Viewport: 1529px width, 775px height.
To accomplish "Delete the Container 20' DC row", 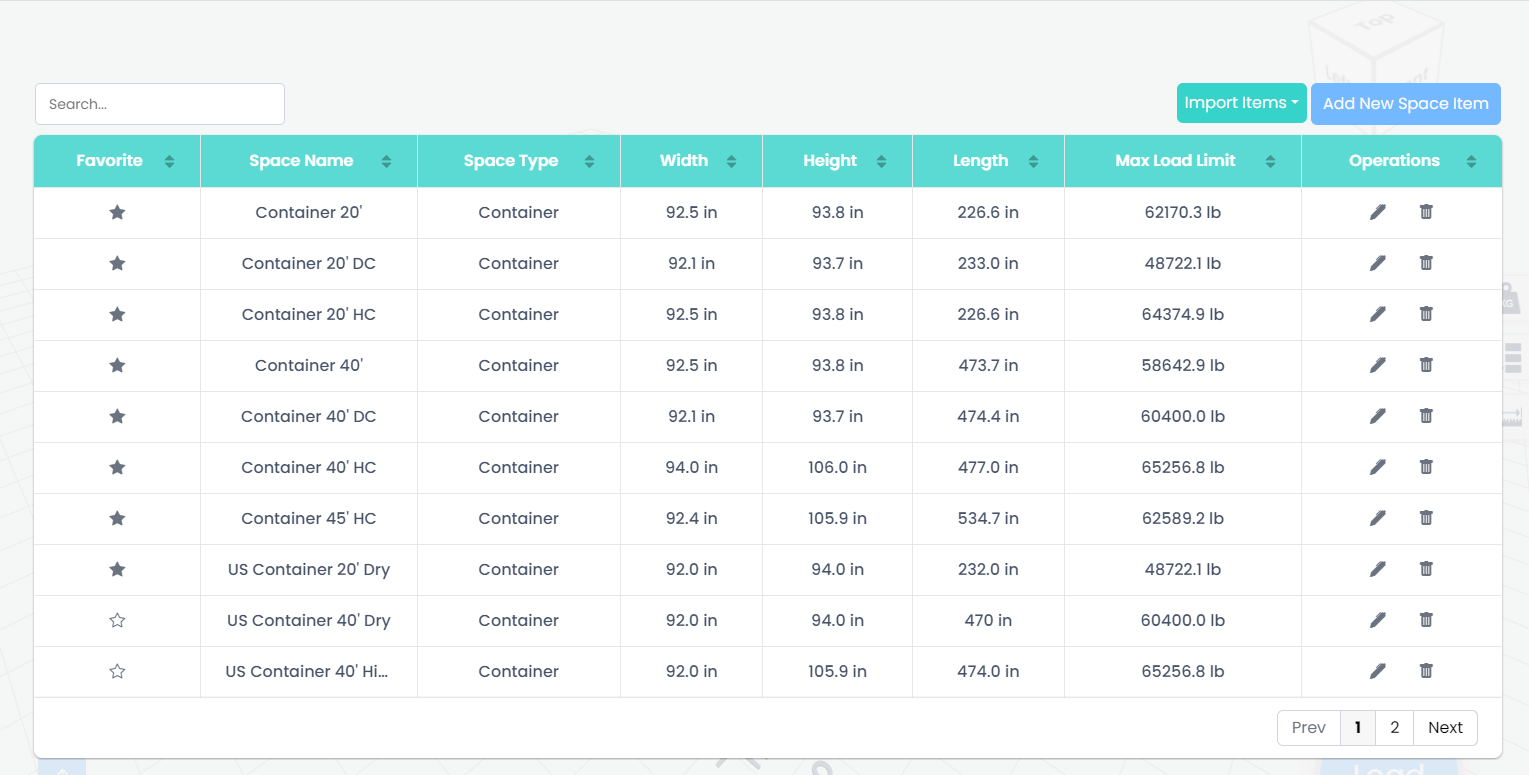I will click(1426, 262).
